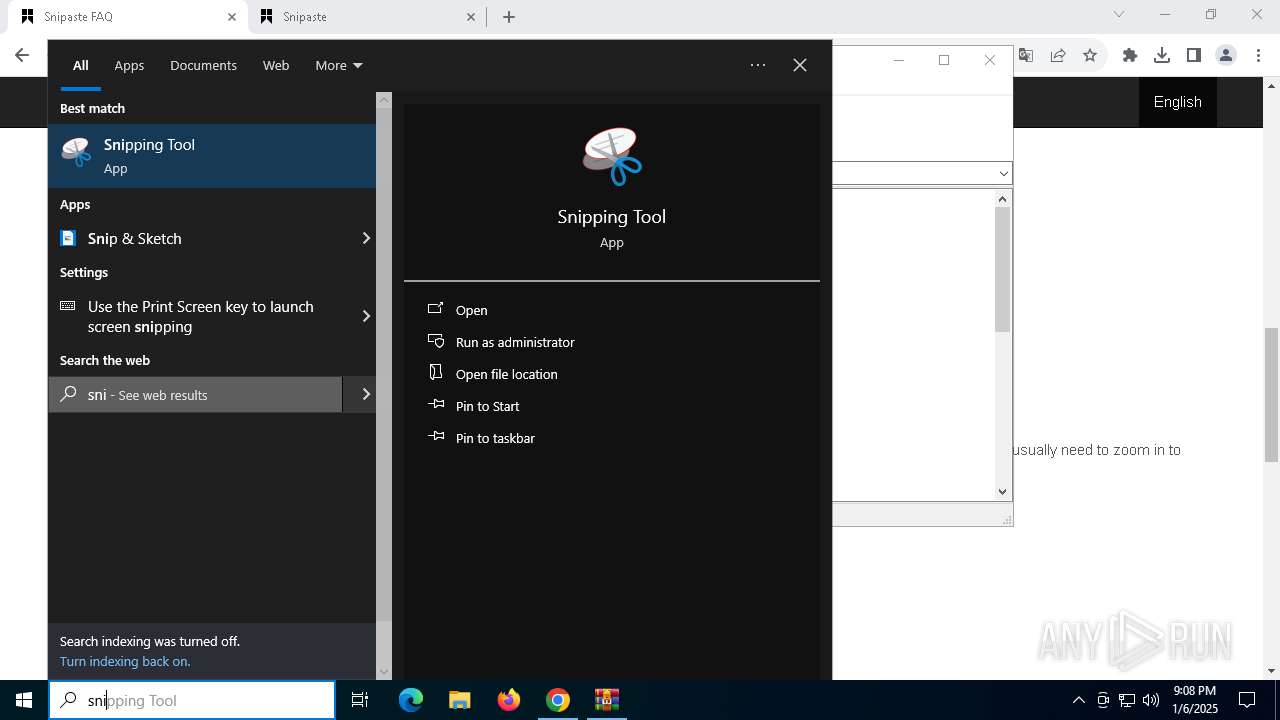Click background window scrollbar down arrow
1280x720 pixels.
click(1003, 491)
